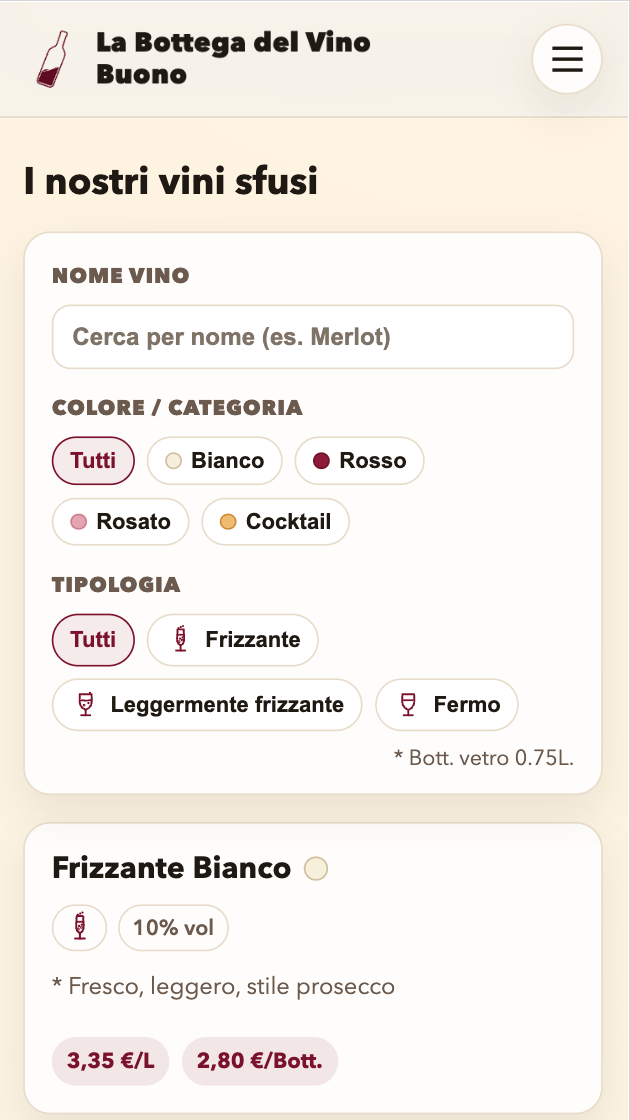Click the pale yellow dot next to Frizzante Bianco

[316, 869]
